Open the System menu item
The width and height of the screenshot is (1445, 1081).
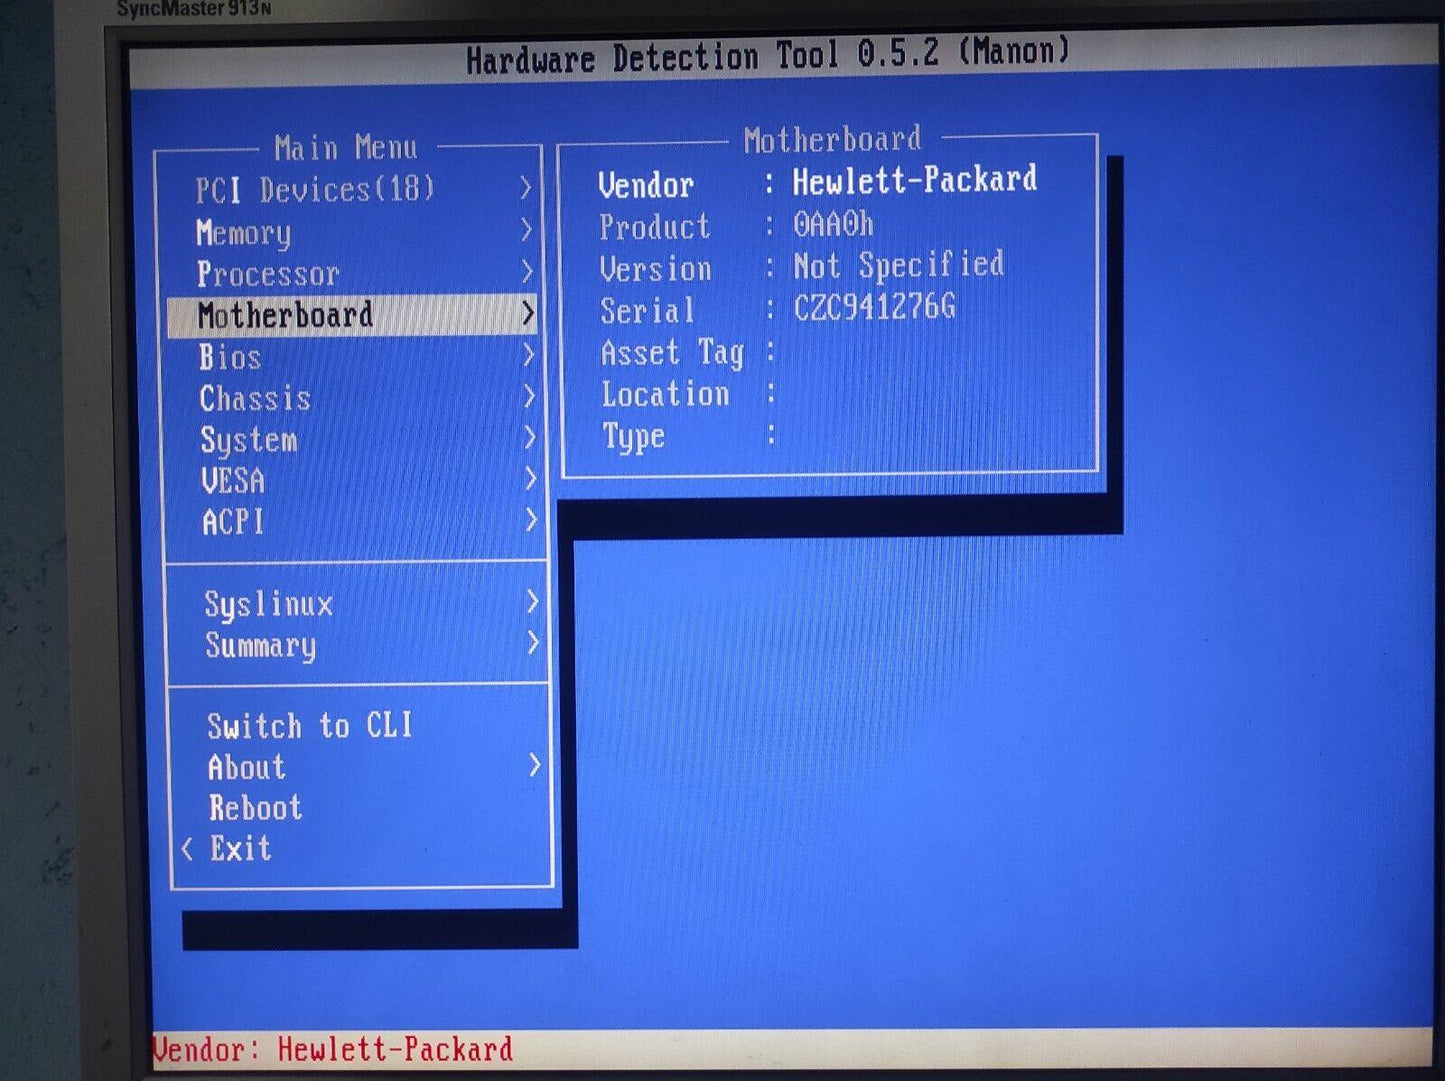(249, 440)
